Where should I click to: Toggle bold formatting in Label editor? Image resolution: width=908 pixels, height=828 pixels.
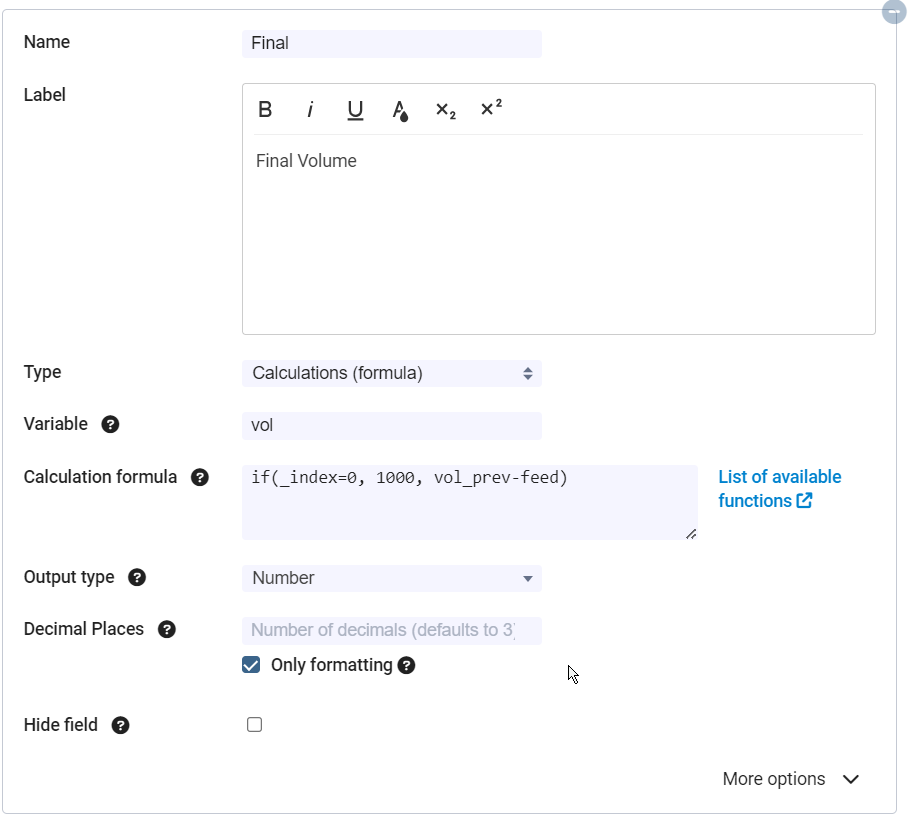click(x=265, y=110)
